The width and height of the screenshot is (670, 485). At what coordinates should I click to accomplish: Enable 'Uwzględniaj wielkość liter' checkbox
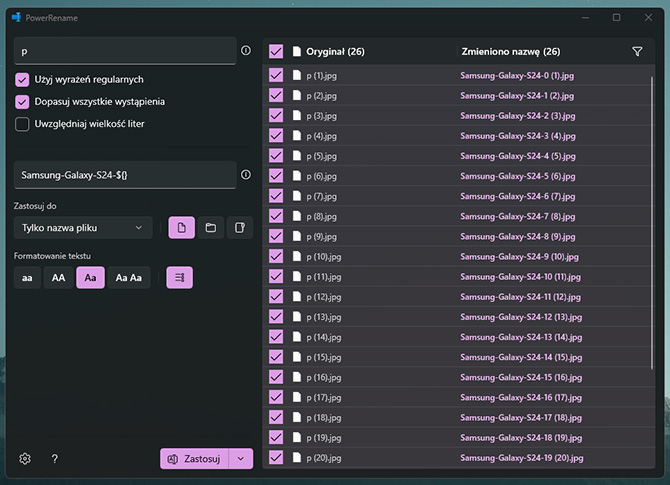click(x=22, y=124)
